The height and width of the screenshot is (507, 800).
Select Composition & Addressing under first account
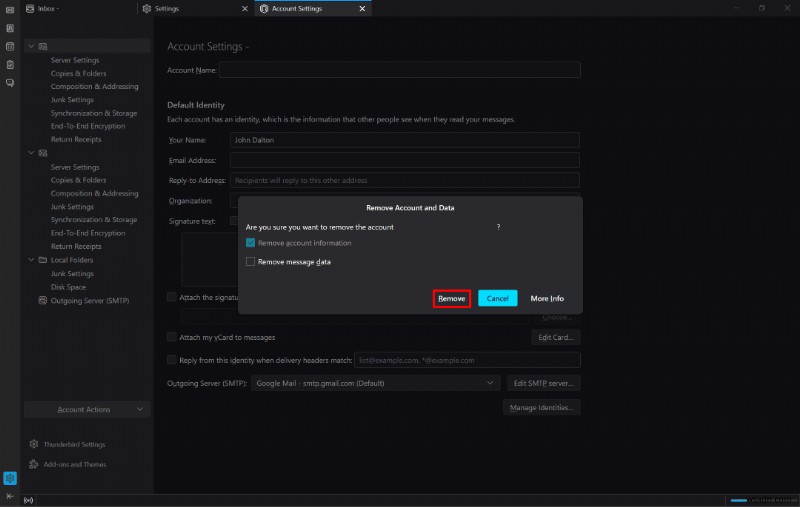tap(94, 87)
